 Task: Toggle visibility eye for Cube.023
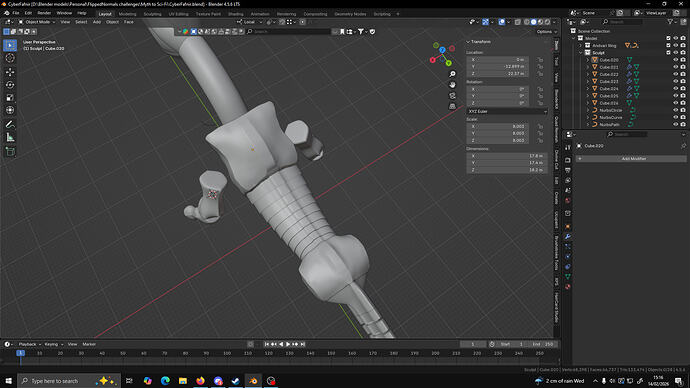coord(675,81)
